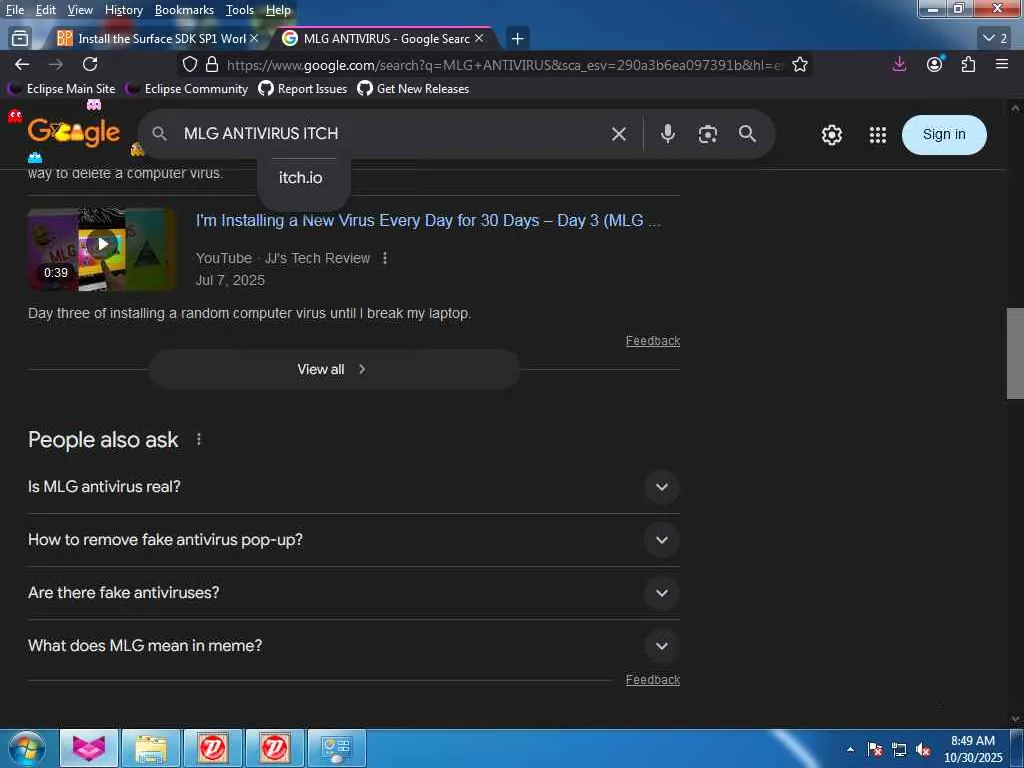Open the second red V taskbar app

click(274, 748)
